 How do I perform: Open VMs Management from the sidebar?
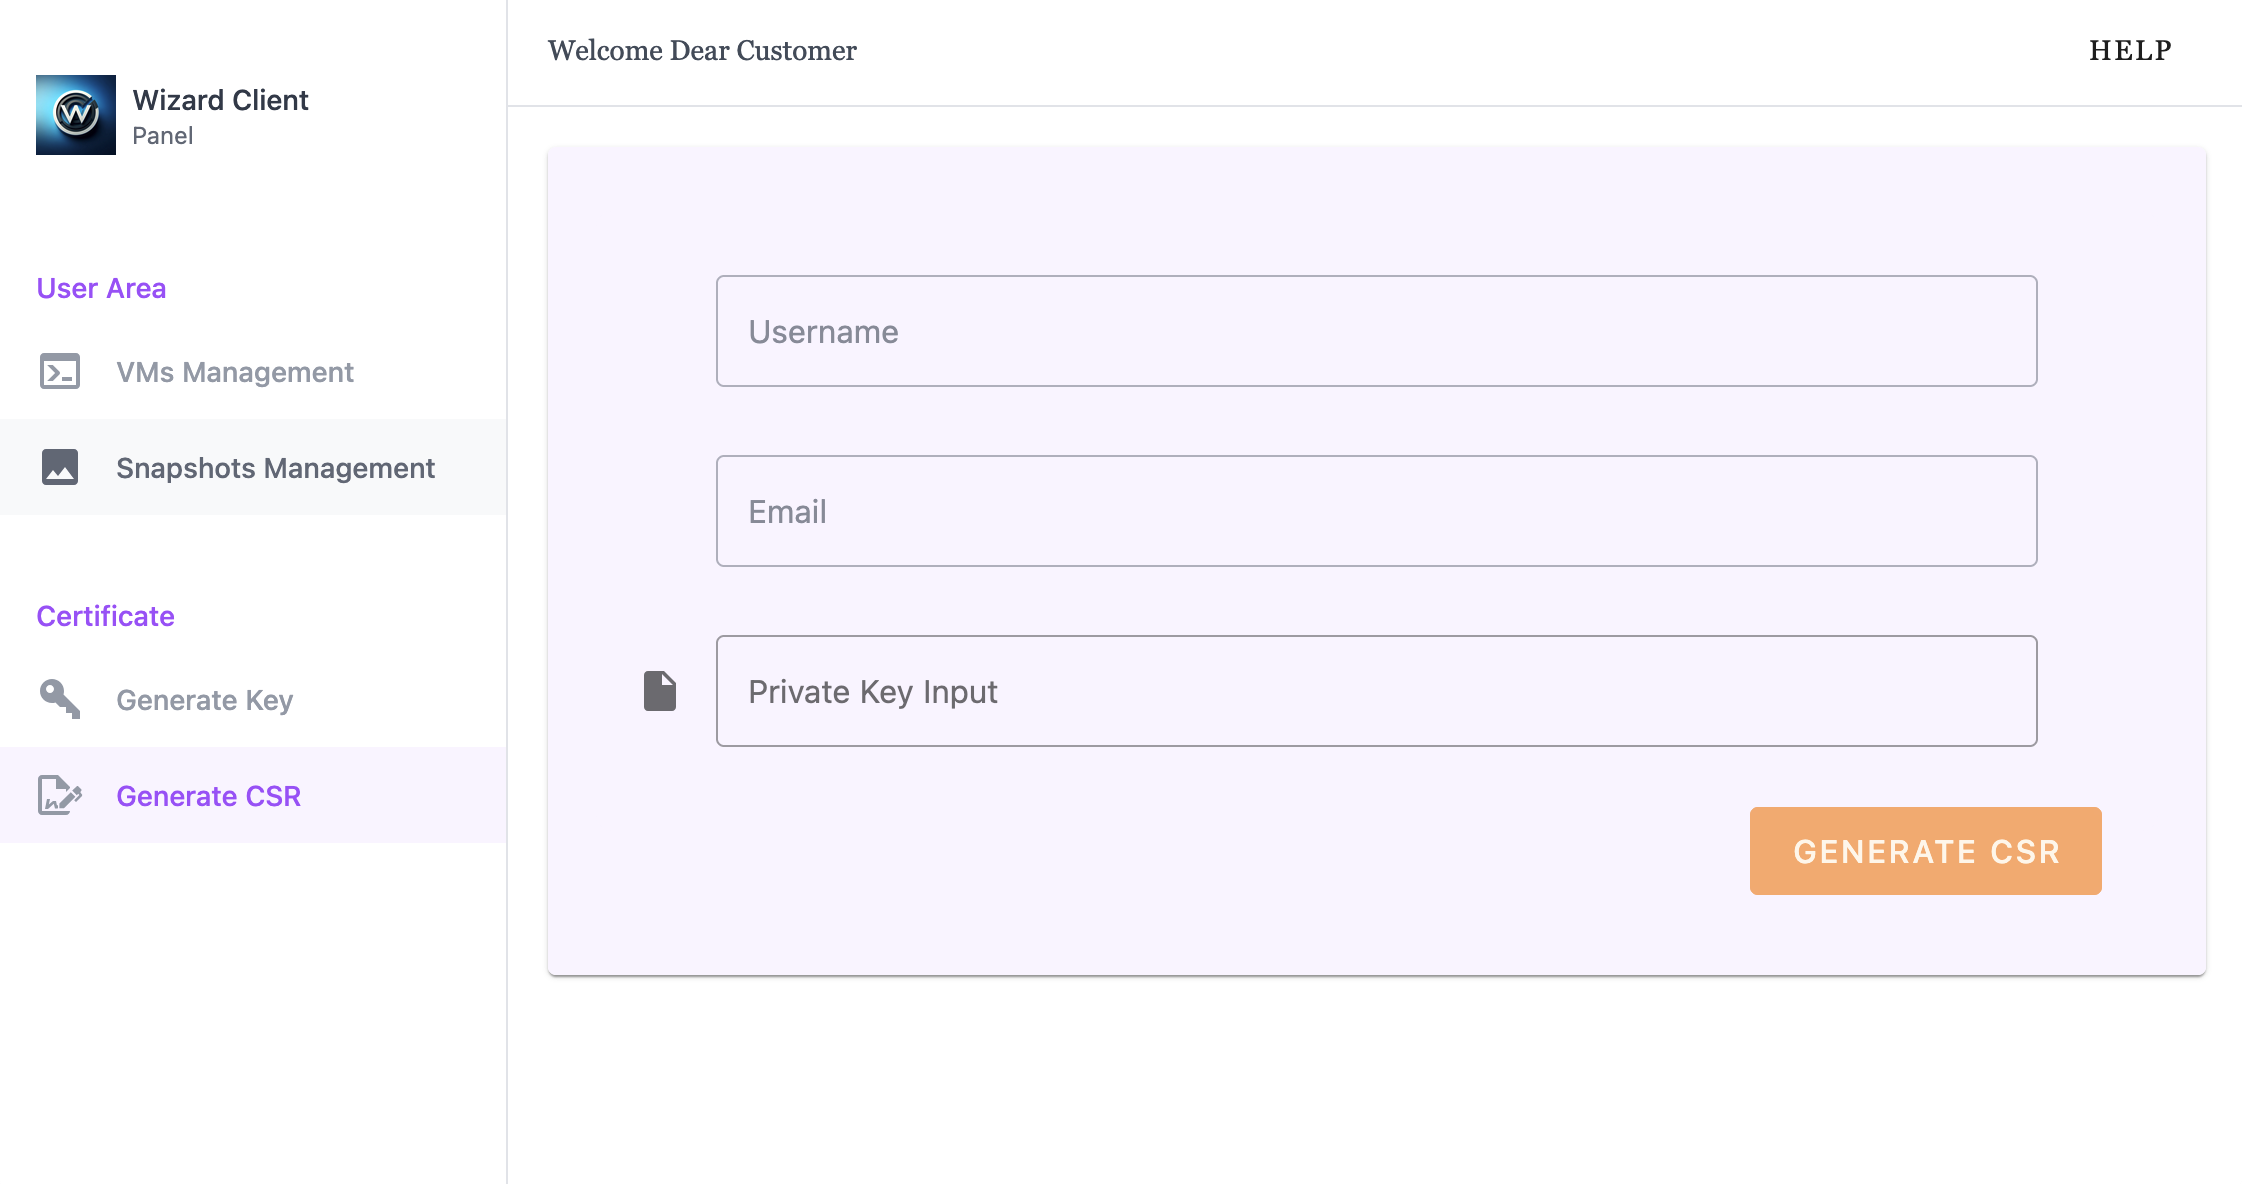coord(234,372)
